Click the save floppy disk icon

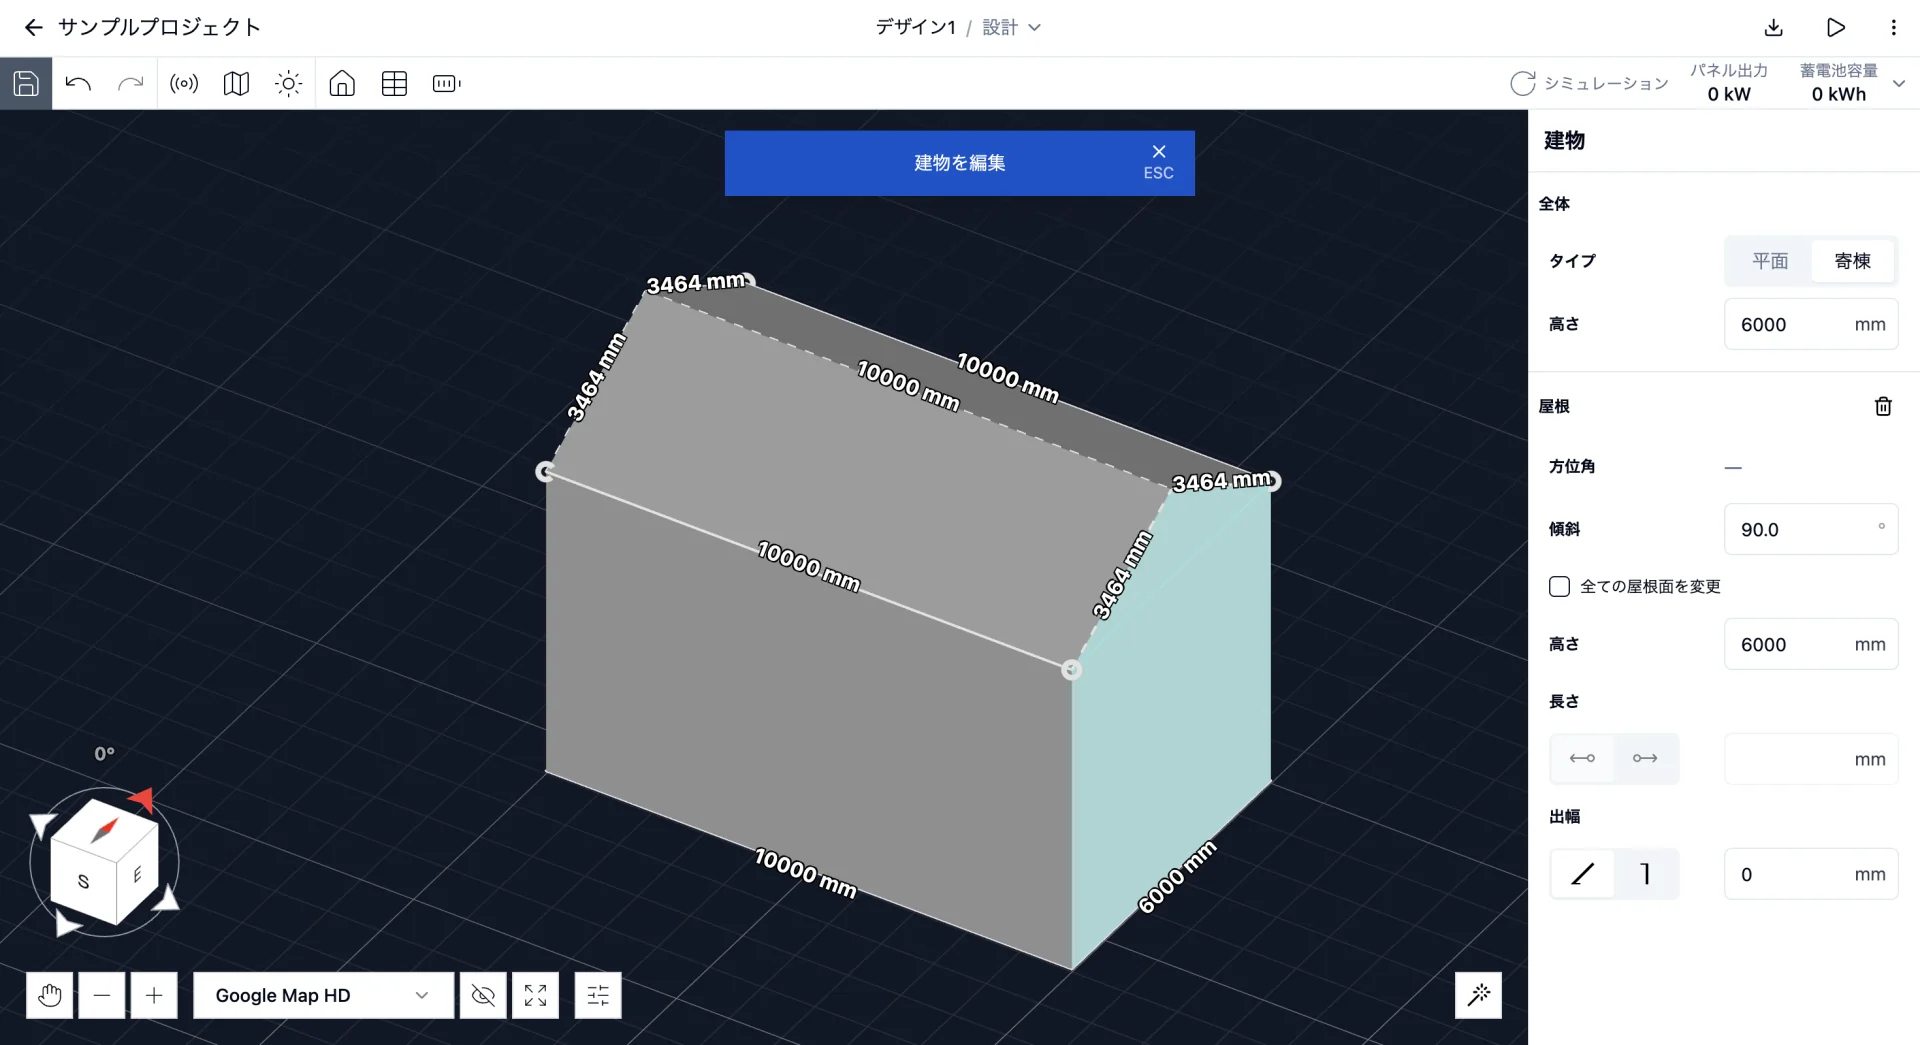click(26, 84)
